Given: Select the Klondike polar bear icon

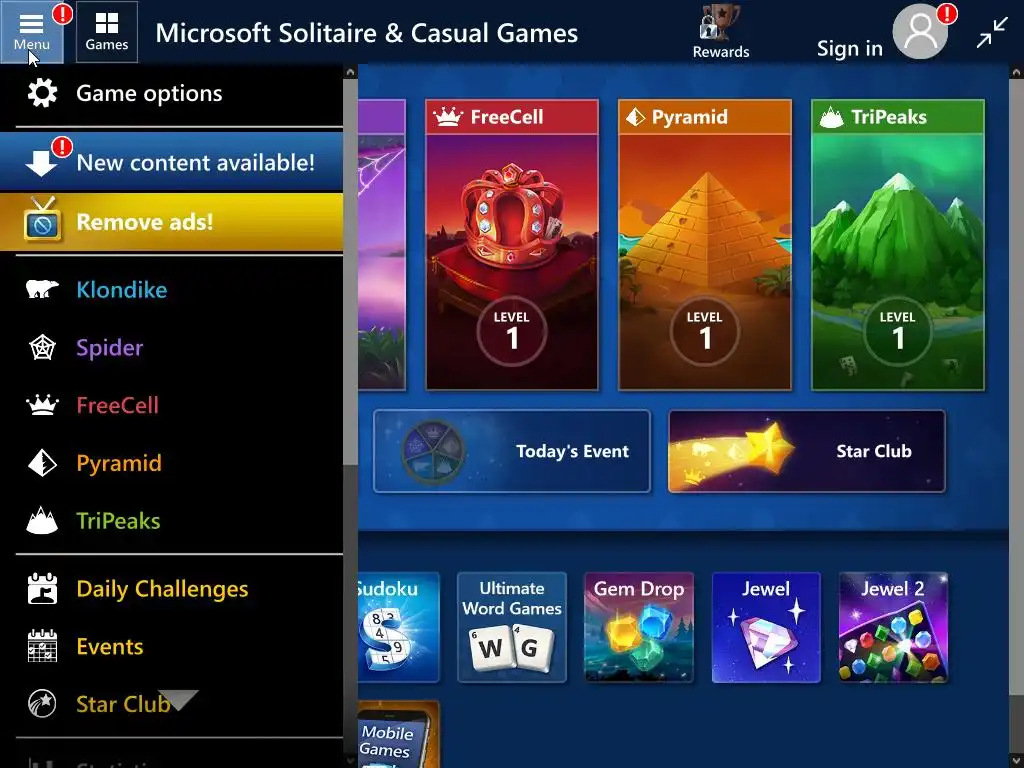Looking at the screenshot, I should [x=42, y=289].
